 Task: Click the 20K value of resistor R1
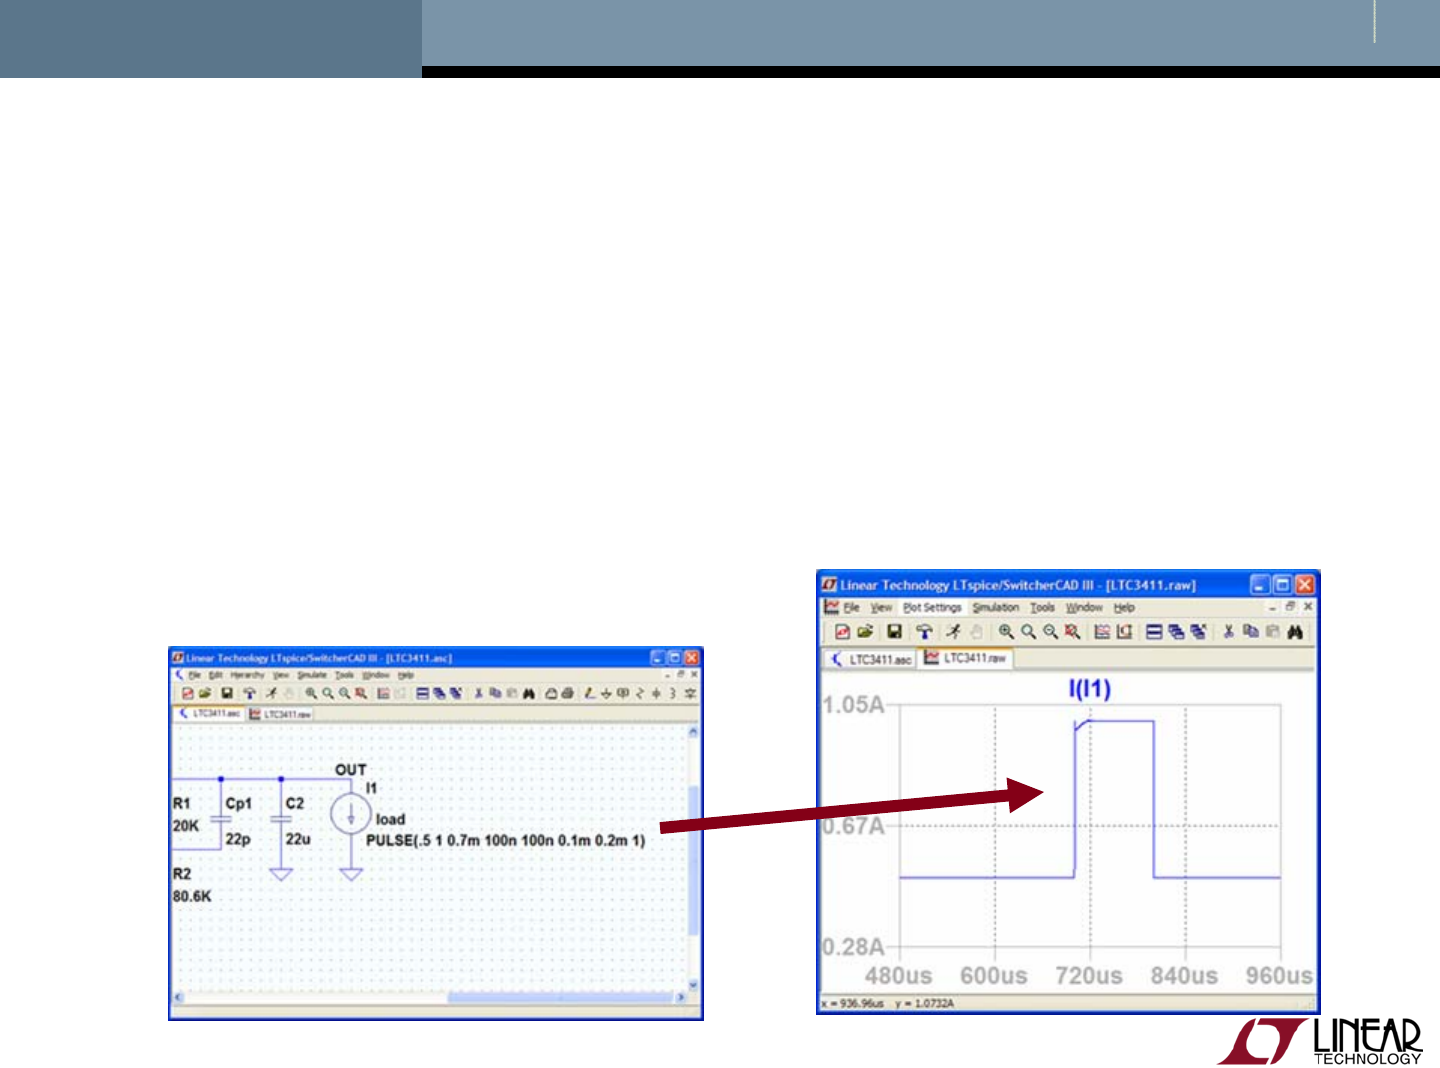(186, 826)
